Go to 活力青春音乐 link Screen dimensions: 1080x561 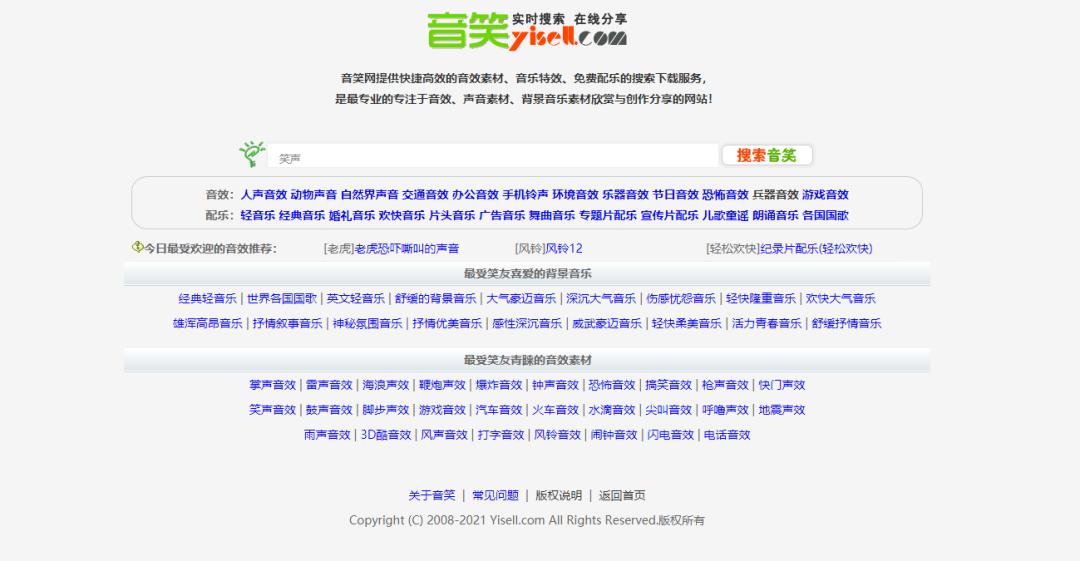(767, 323)
